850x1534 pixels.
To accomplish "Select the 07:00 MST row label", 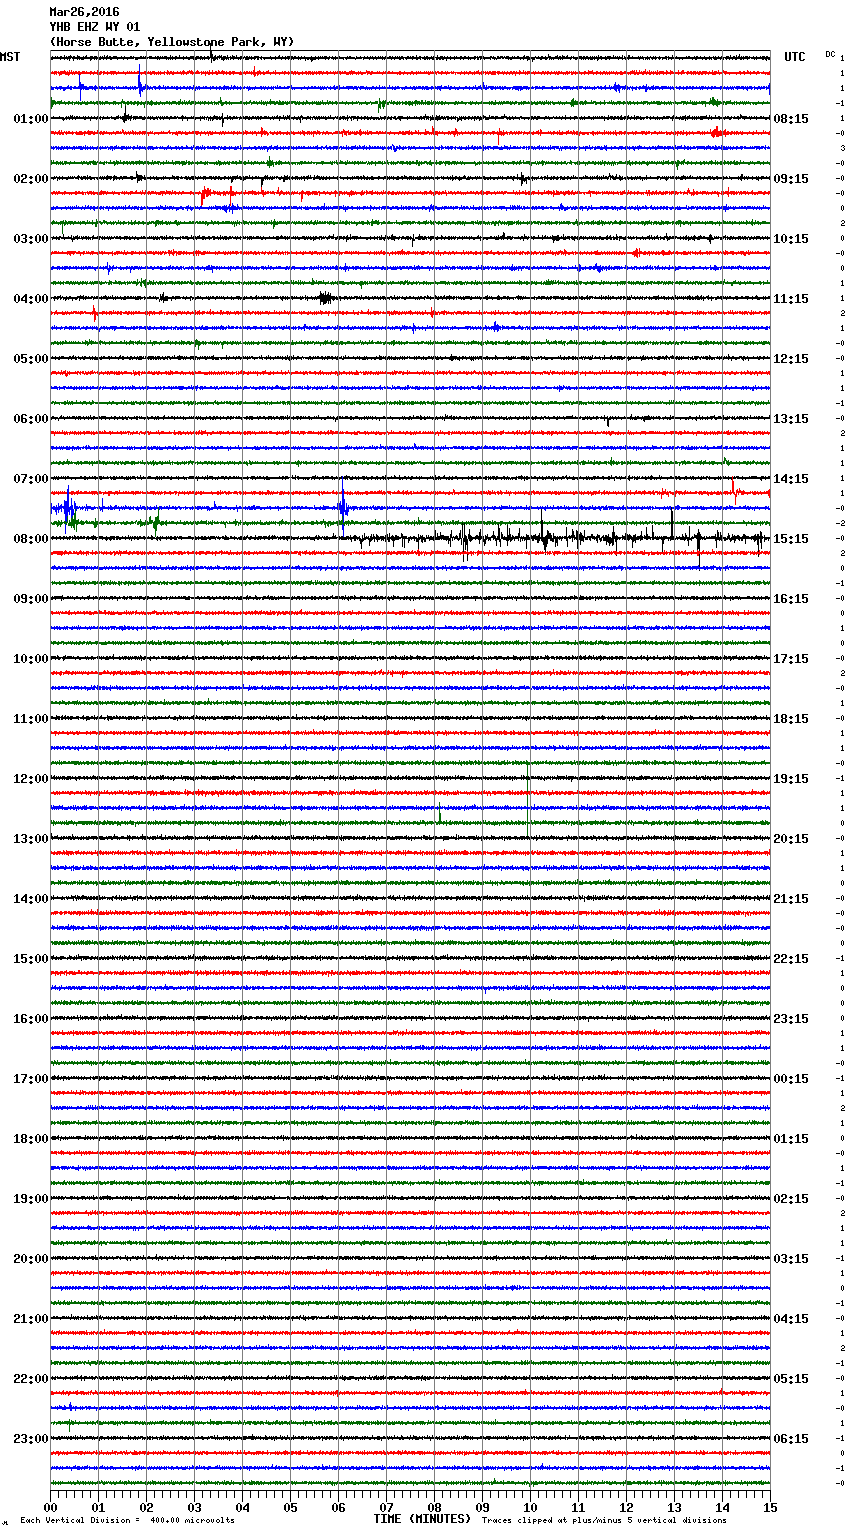I will (31, 479).
